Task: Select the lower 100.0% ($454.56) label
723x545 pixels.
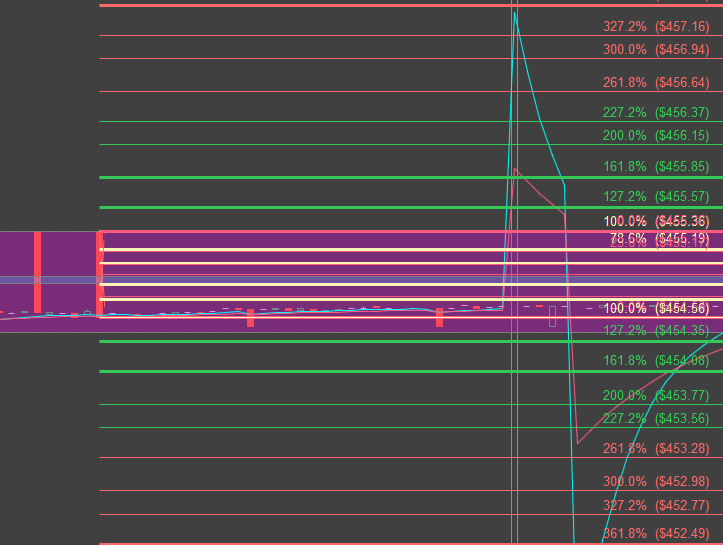Action: [x=656, y=308]
